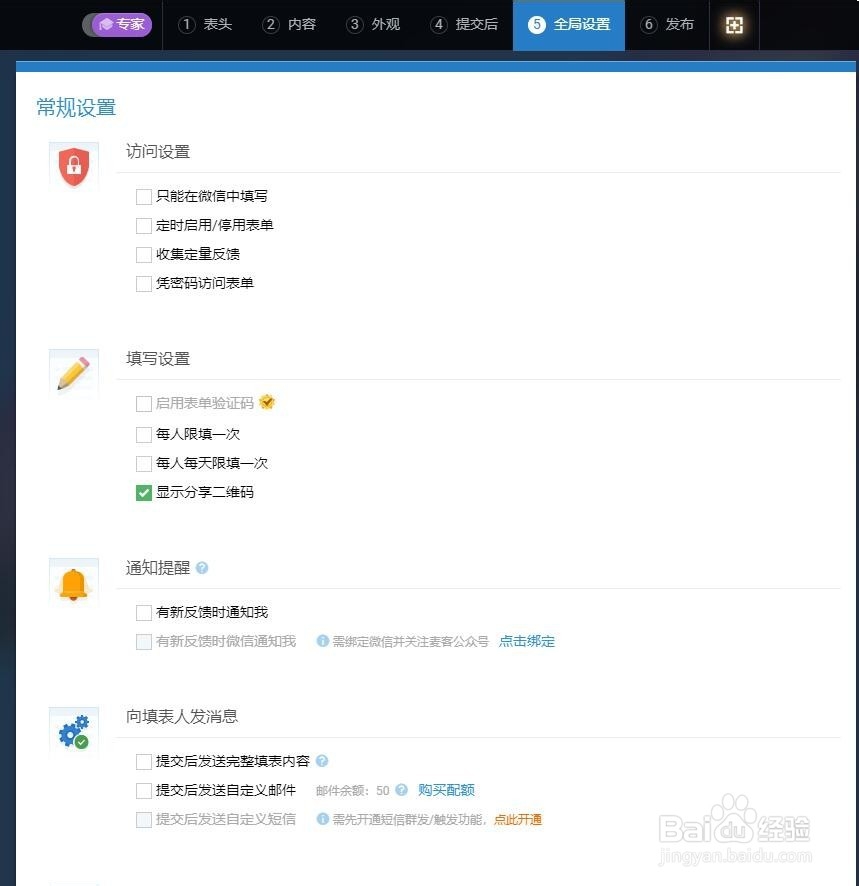
Task: Open help for 提交后发送完整填表内容
Action: (322, 761)
